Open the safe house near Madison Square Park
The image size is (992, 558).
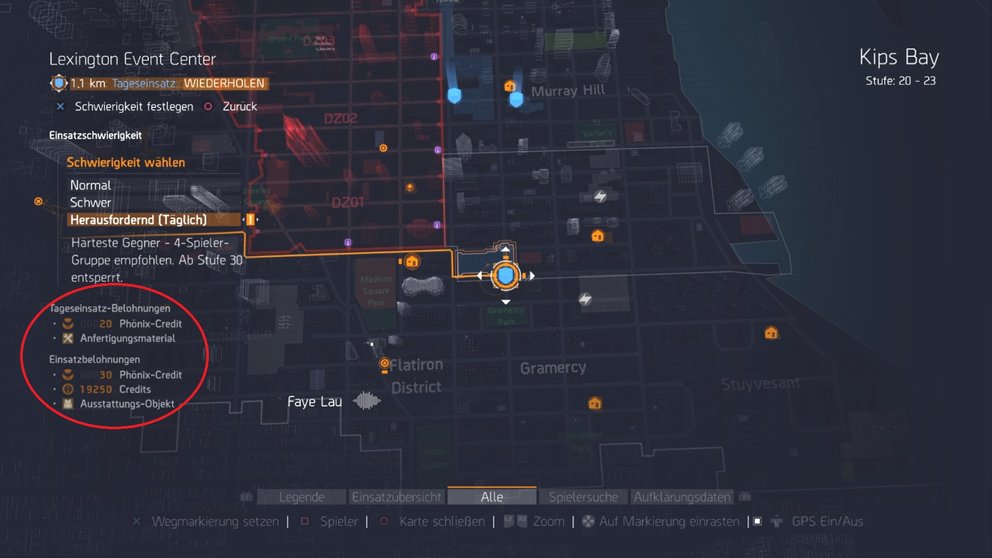[412, 261]
